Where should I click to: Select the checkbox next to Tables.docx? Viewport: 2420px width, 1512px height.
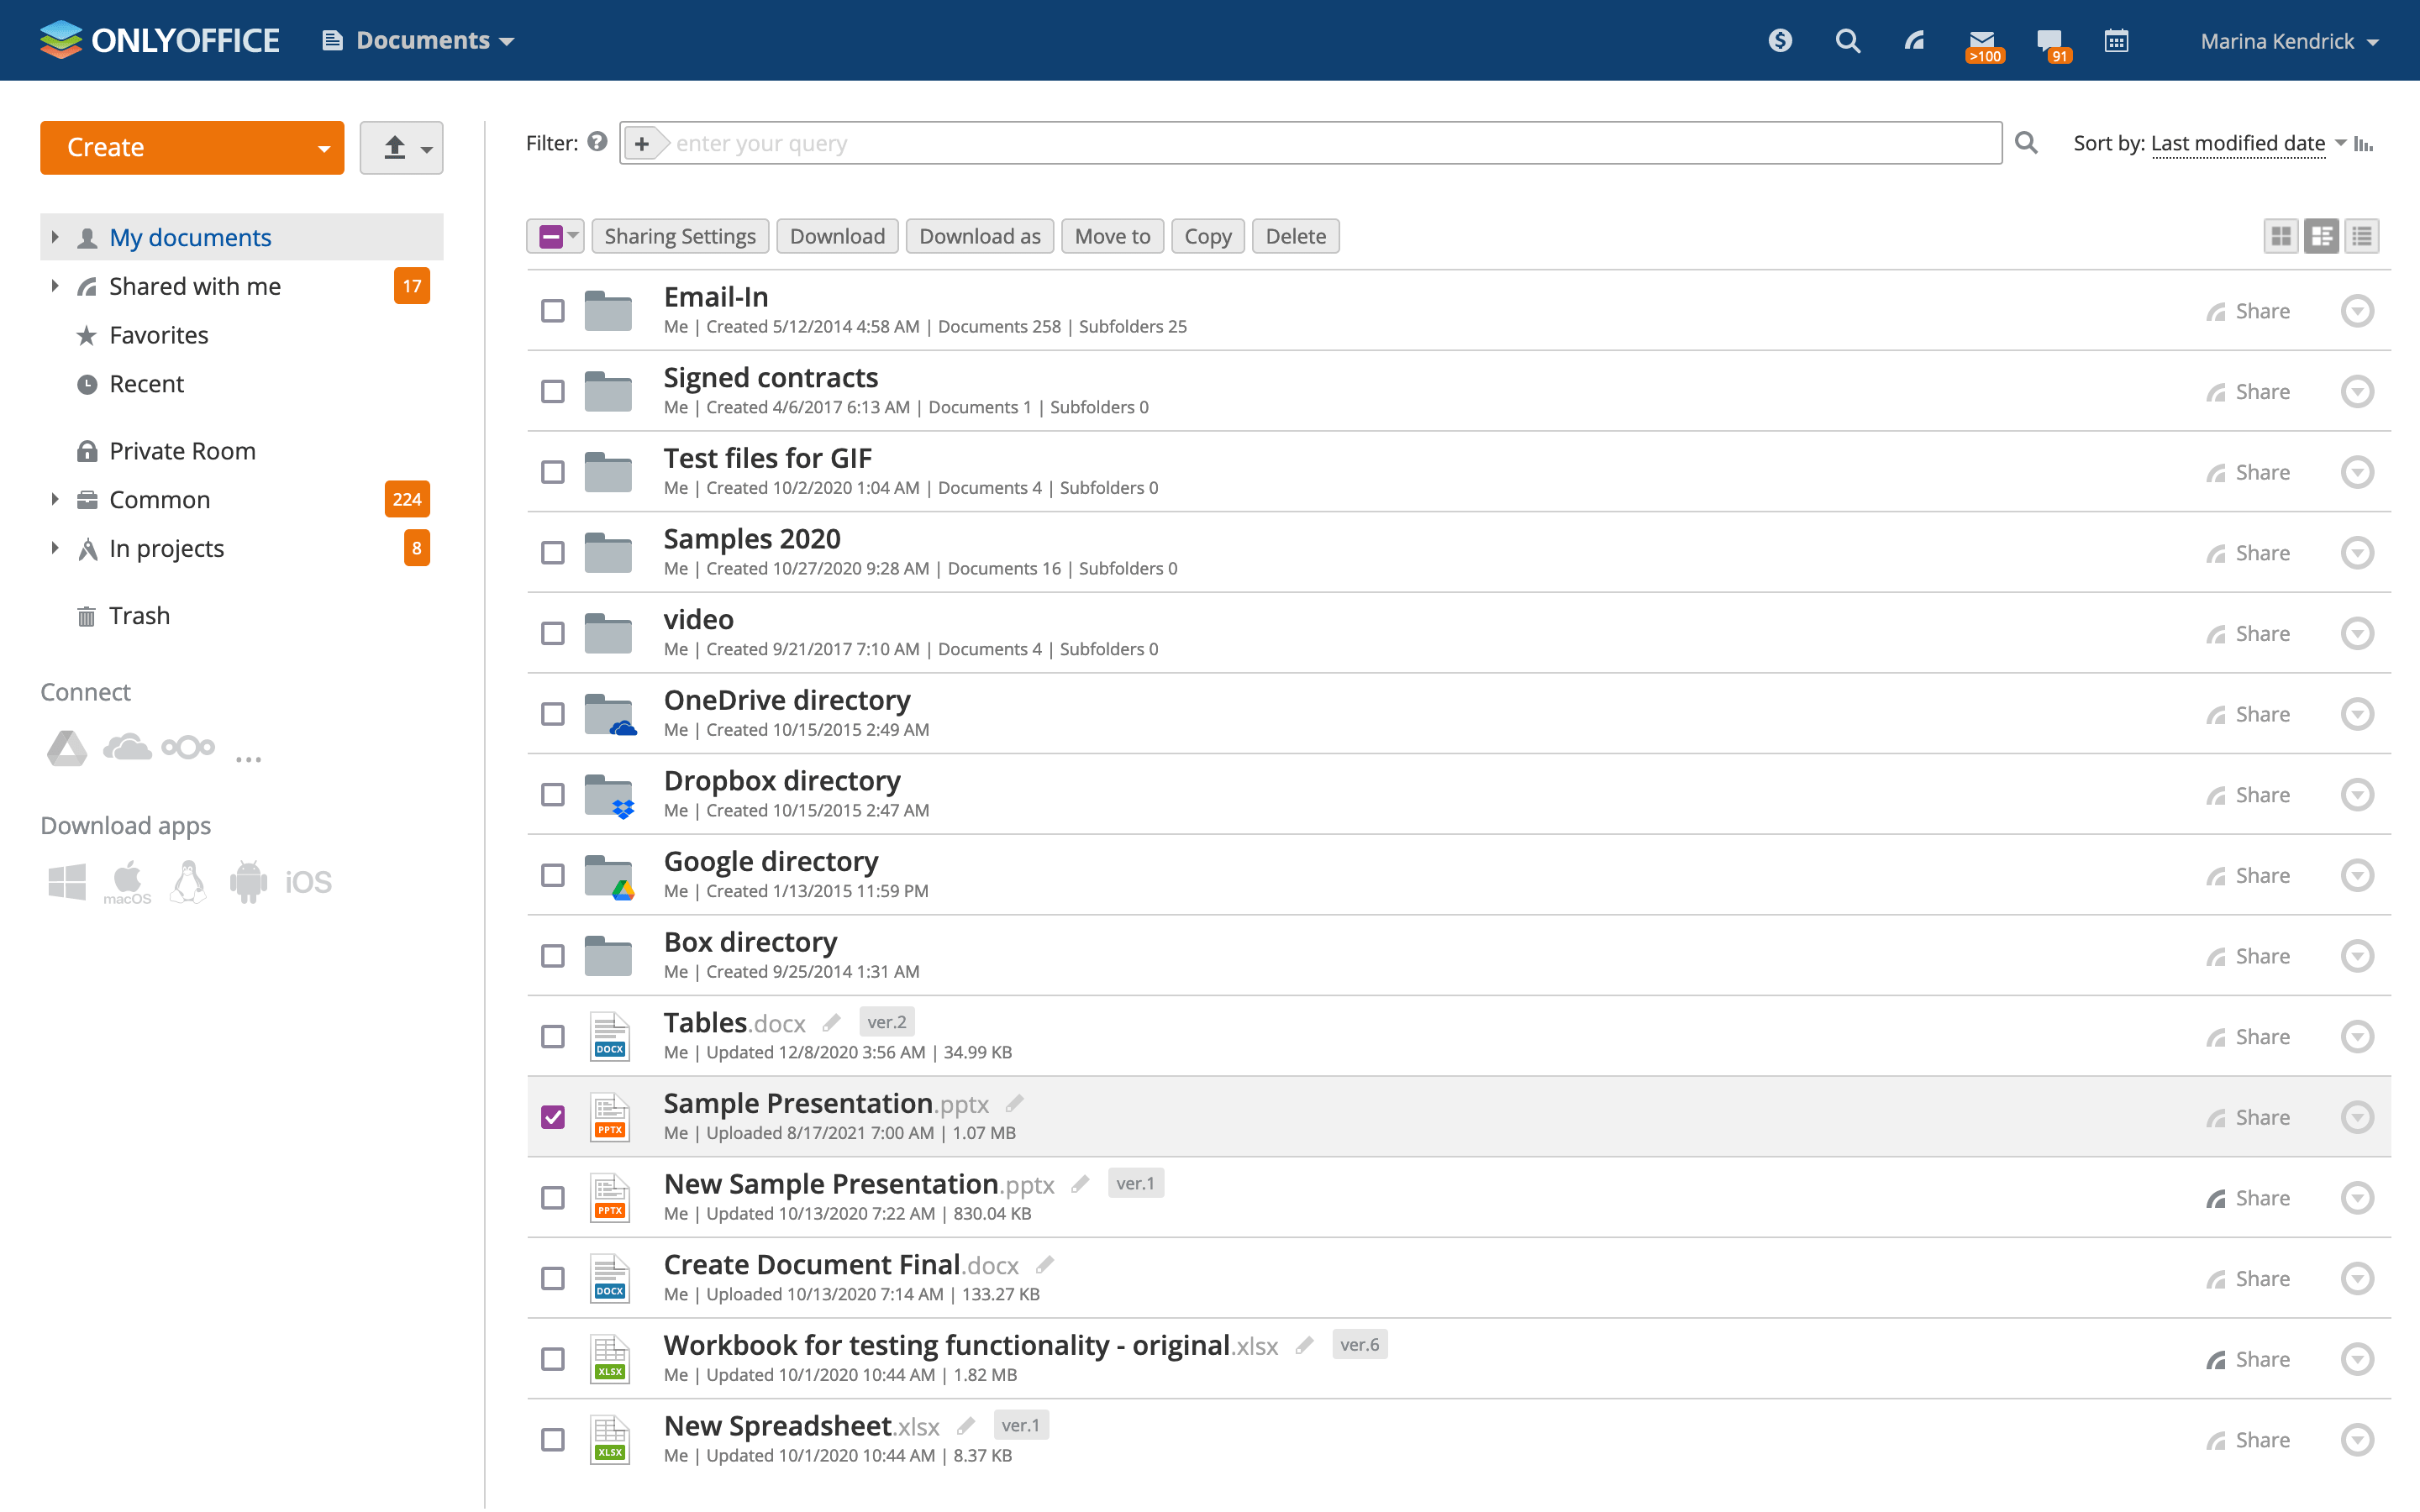[553, 1036]
